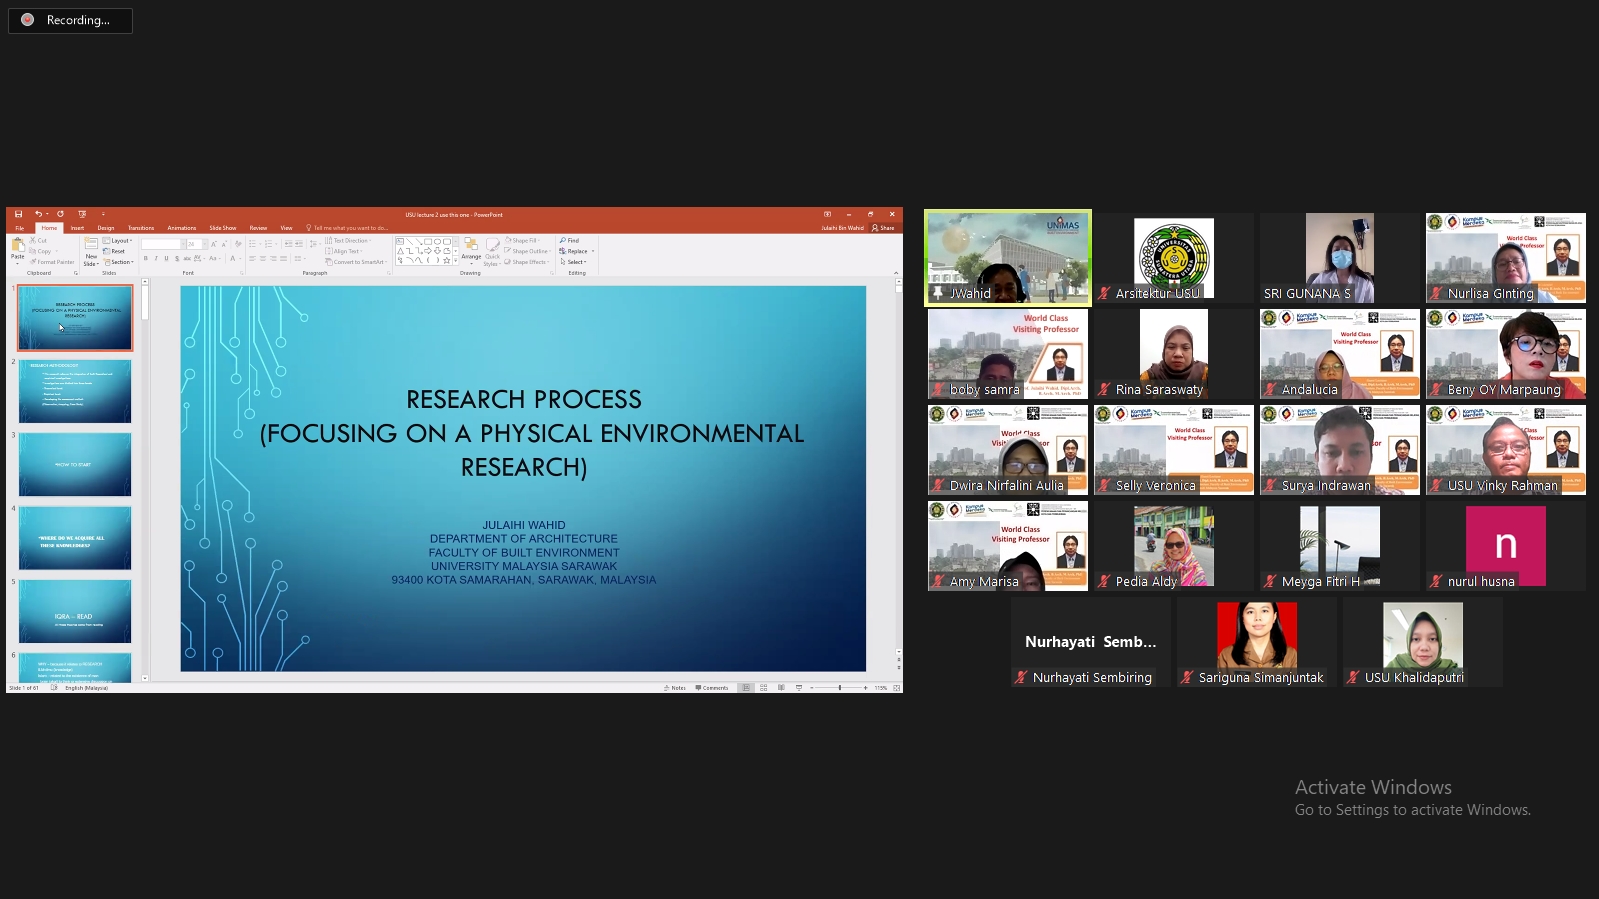The width and height of the screenshot is (1599, 899).
Task: Reset the slide layout
Action: pyautogui.click(x=114, y=251)
